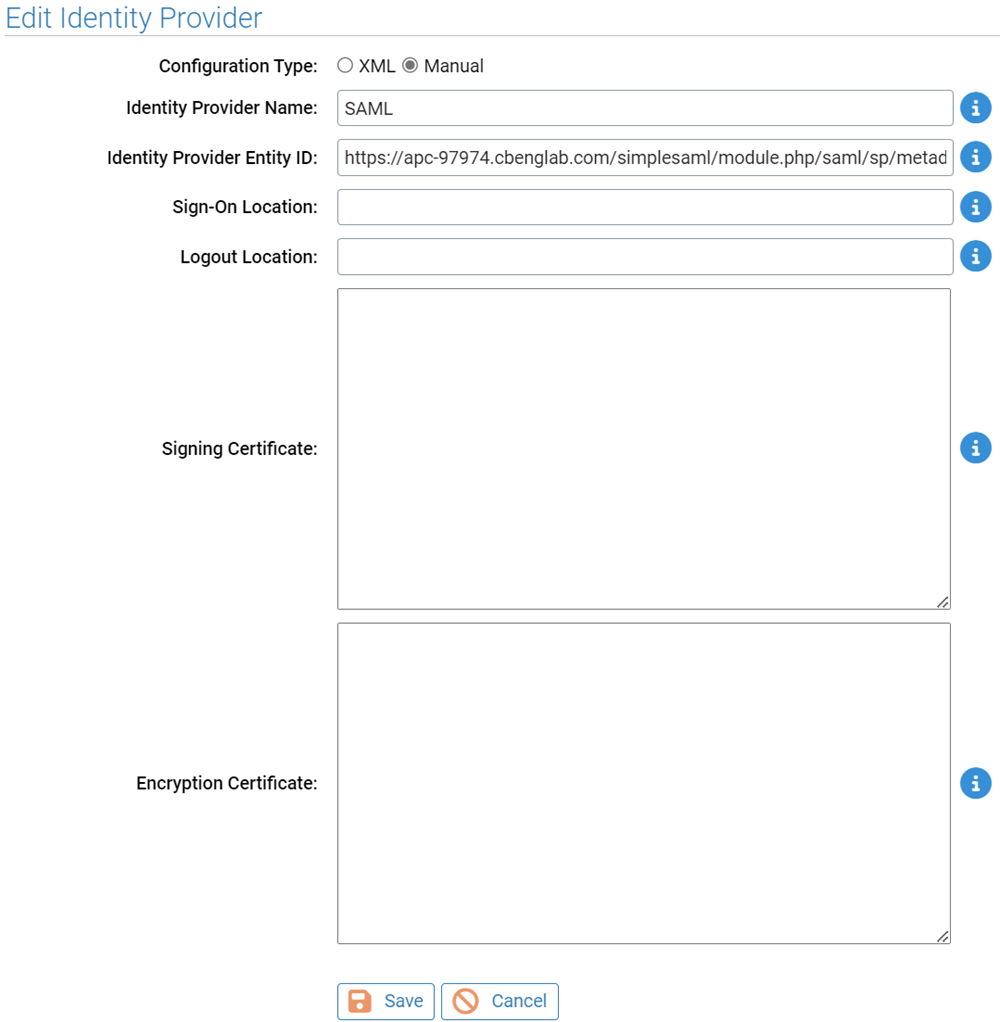Screen dimensions: 1000x1022
Task: Open the Encryption Certificate help icon
Action: [975, 783]
